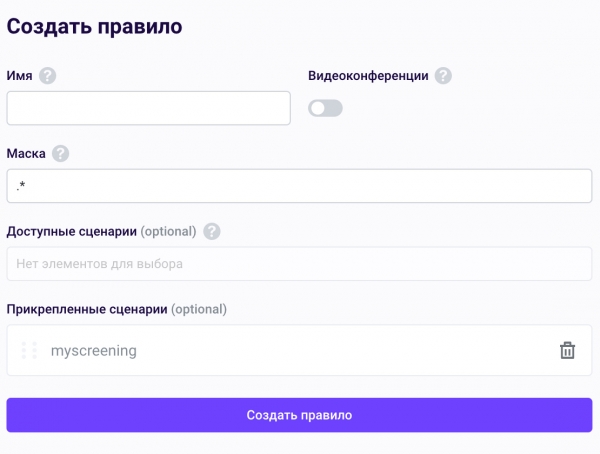Show help for Доступные сценарии
600x454 pixels.
211,231
